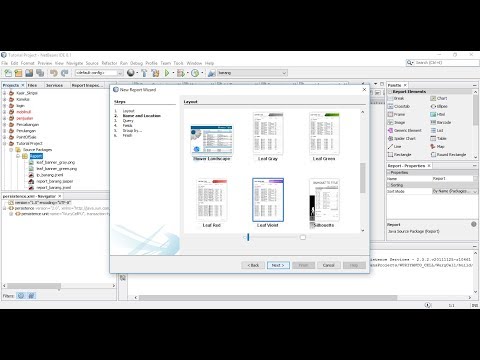
Task: Toggle the first Navigator filter button
Action: [21, 295]
